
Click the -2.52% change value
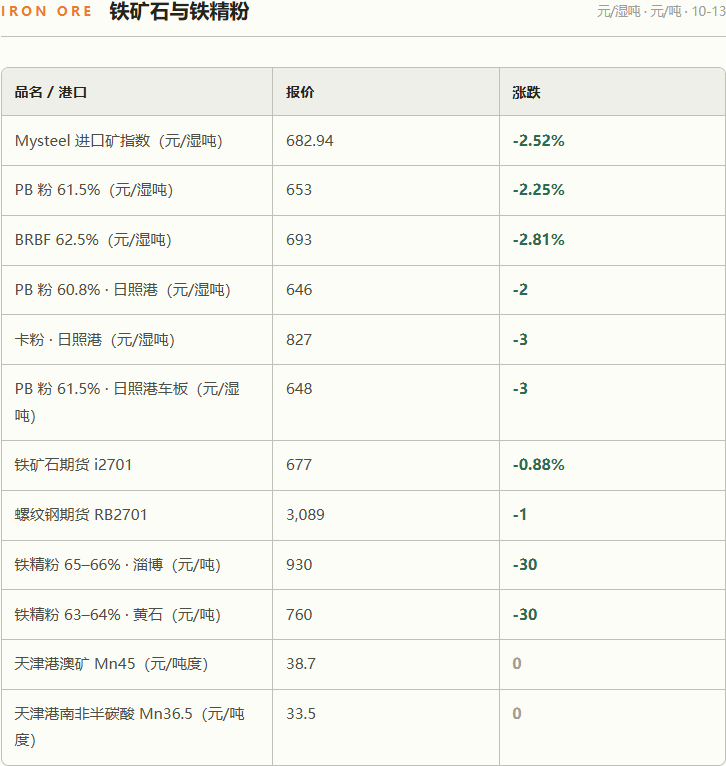538,141
